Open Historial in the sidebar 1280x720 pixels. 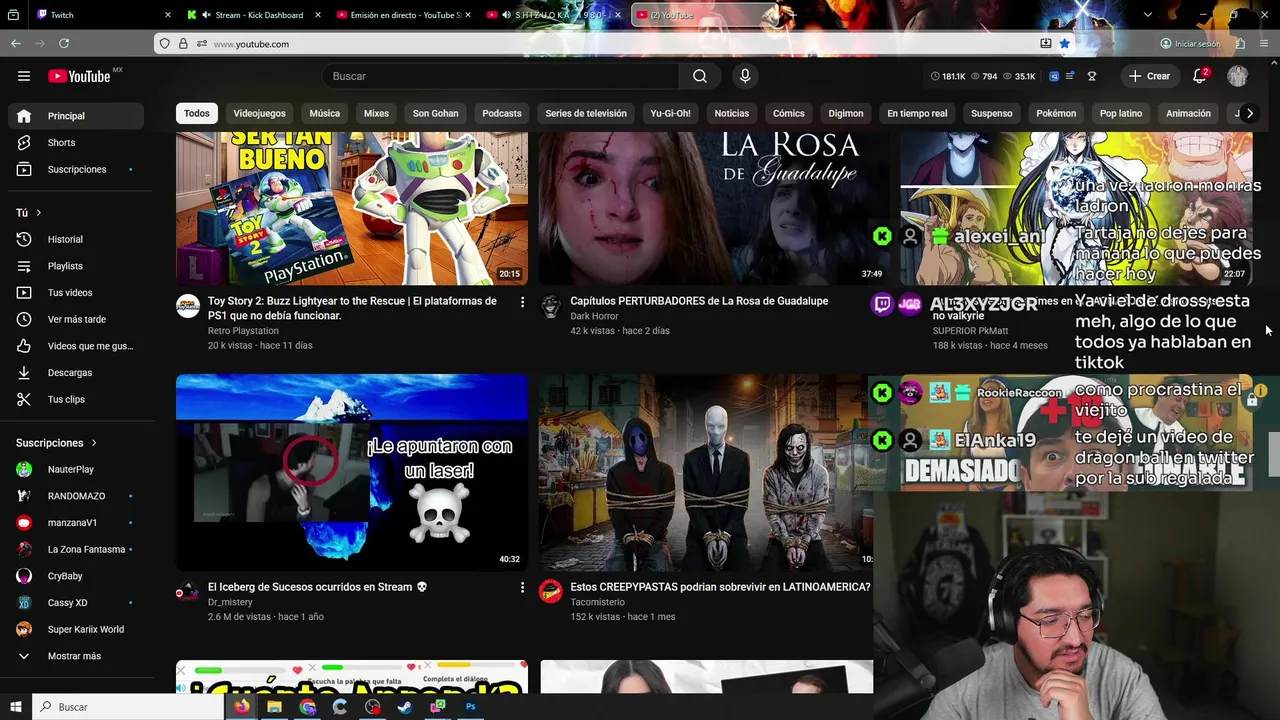tap(76, 240)
